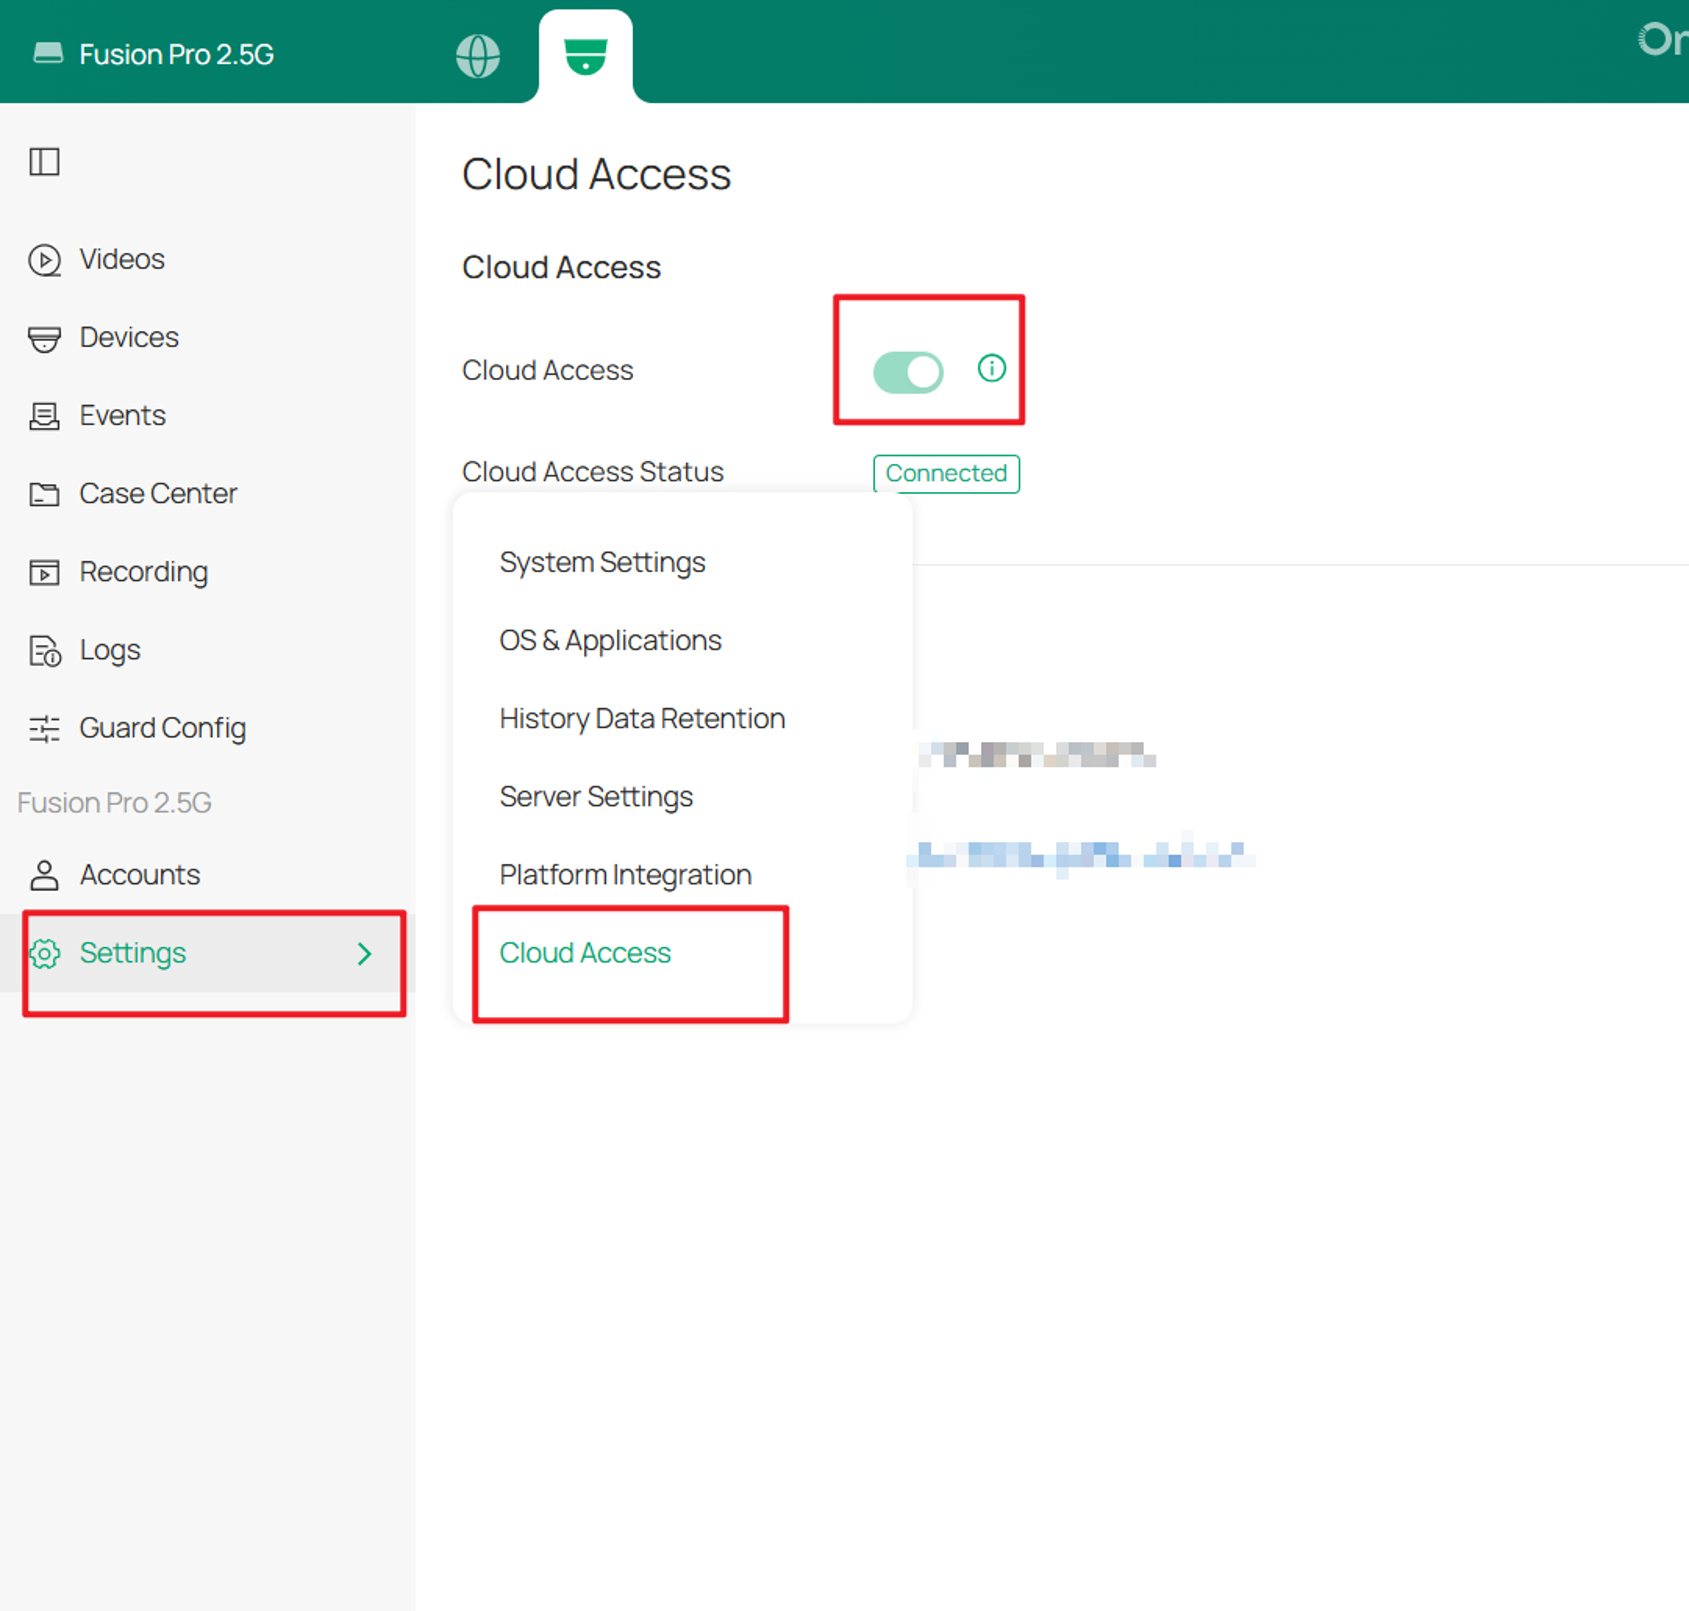Open the globe network tab

tap(478, 56)
